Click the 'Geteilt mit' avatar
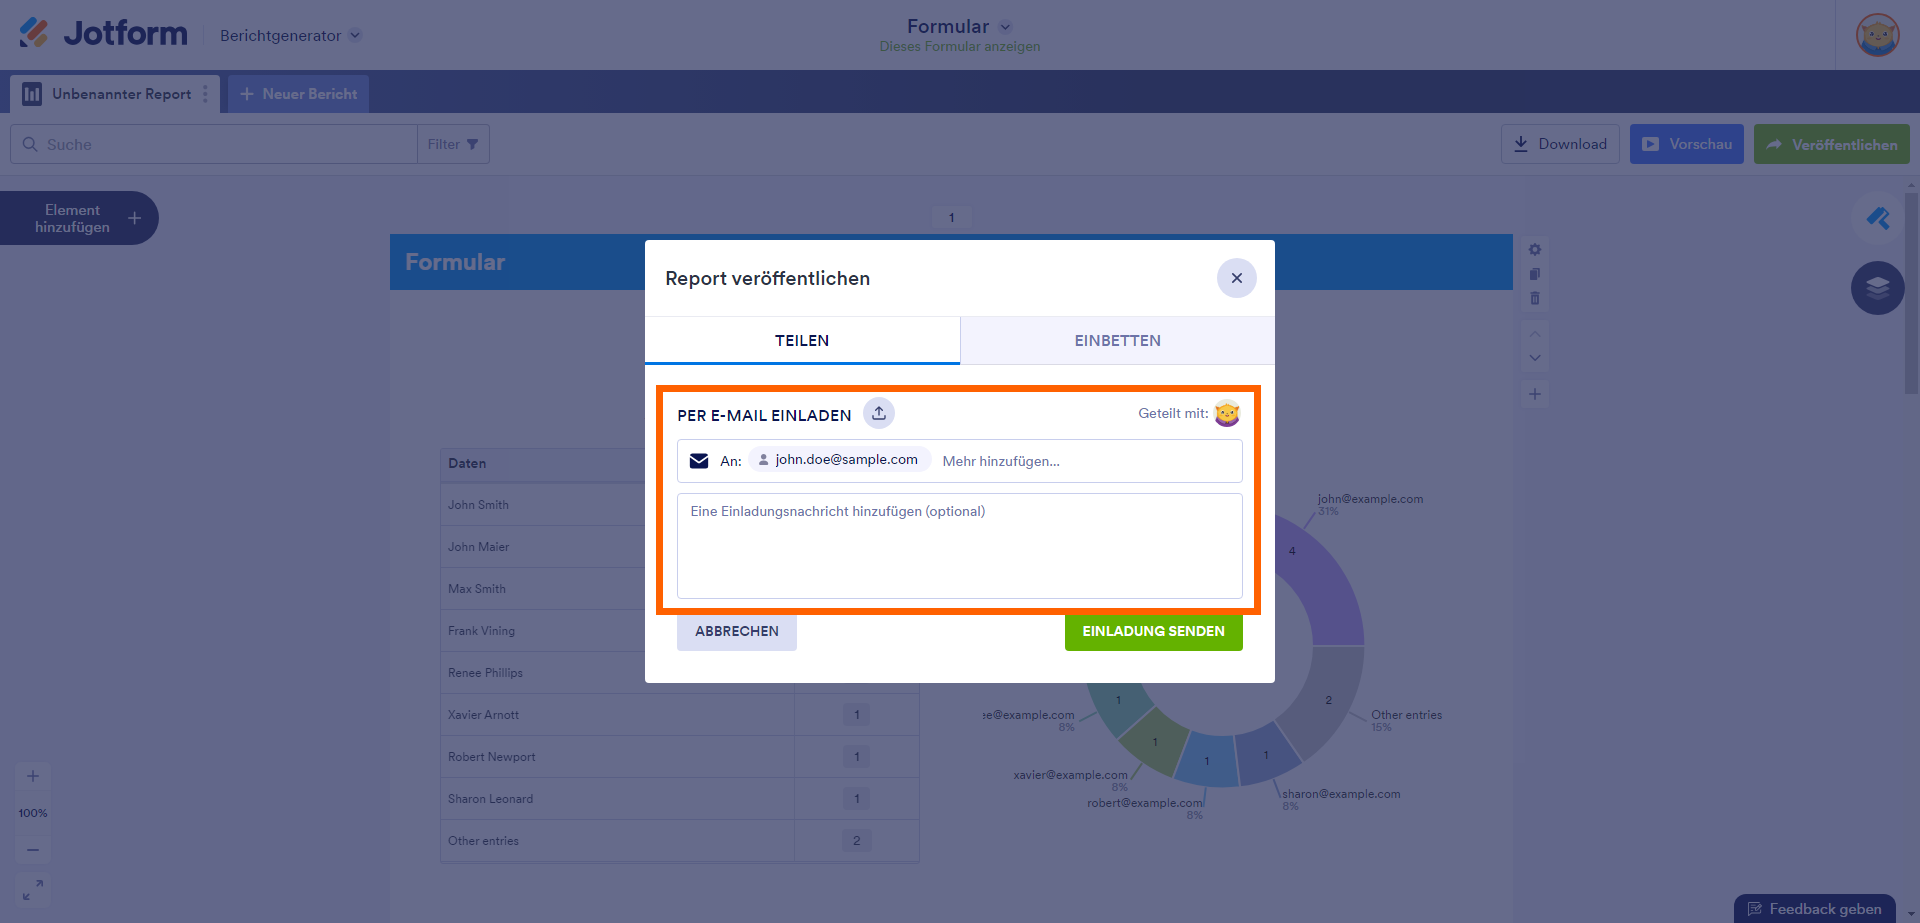Viewport: 1920px width, 923px height. [1227, 413]
